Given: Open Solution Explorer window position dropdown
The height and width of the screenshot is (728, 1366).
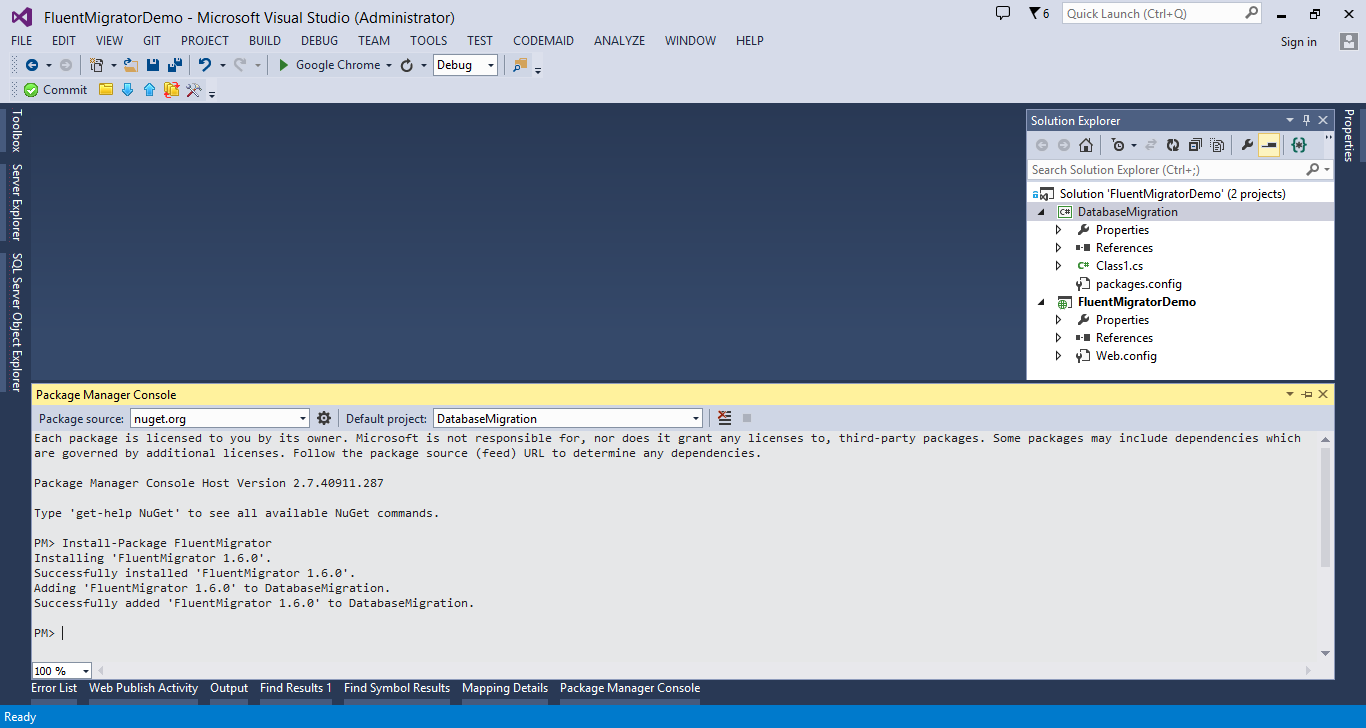Looking at the screenshot, I should click(x=1290, y=120).
